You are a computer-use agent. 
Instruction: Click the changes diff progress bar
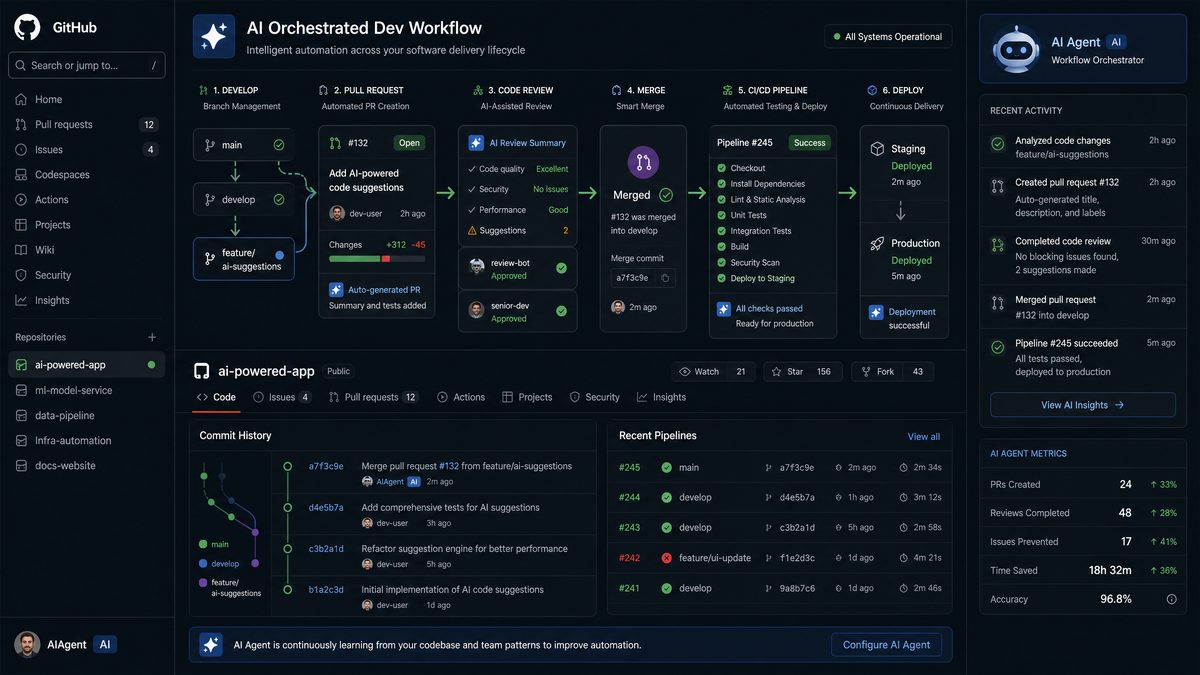[377, 259]
